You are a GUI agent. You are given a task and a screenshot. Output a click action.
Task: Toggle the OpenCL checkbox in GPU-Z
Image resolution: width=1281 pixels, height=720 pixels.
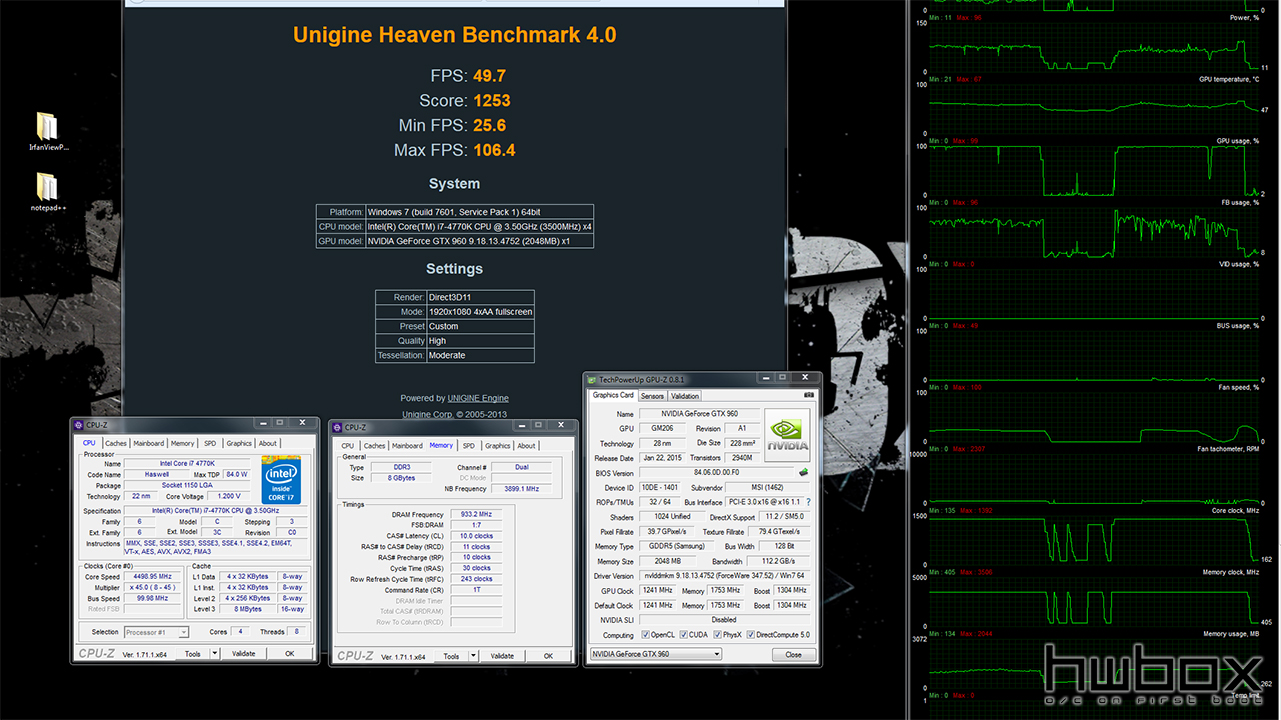click(x=645, y=635)
